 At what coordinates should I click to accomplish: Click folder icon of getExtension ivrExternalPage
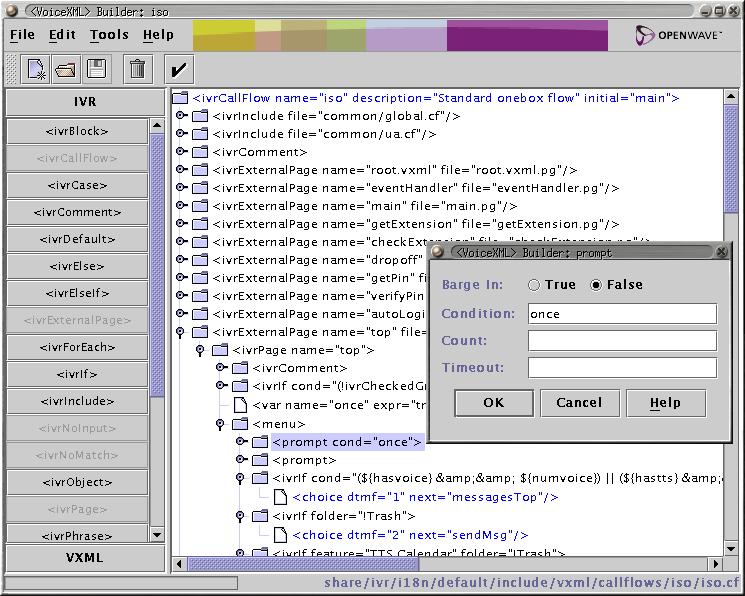point(200,224)
